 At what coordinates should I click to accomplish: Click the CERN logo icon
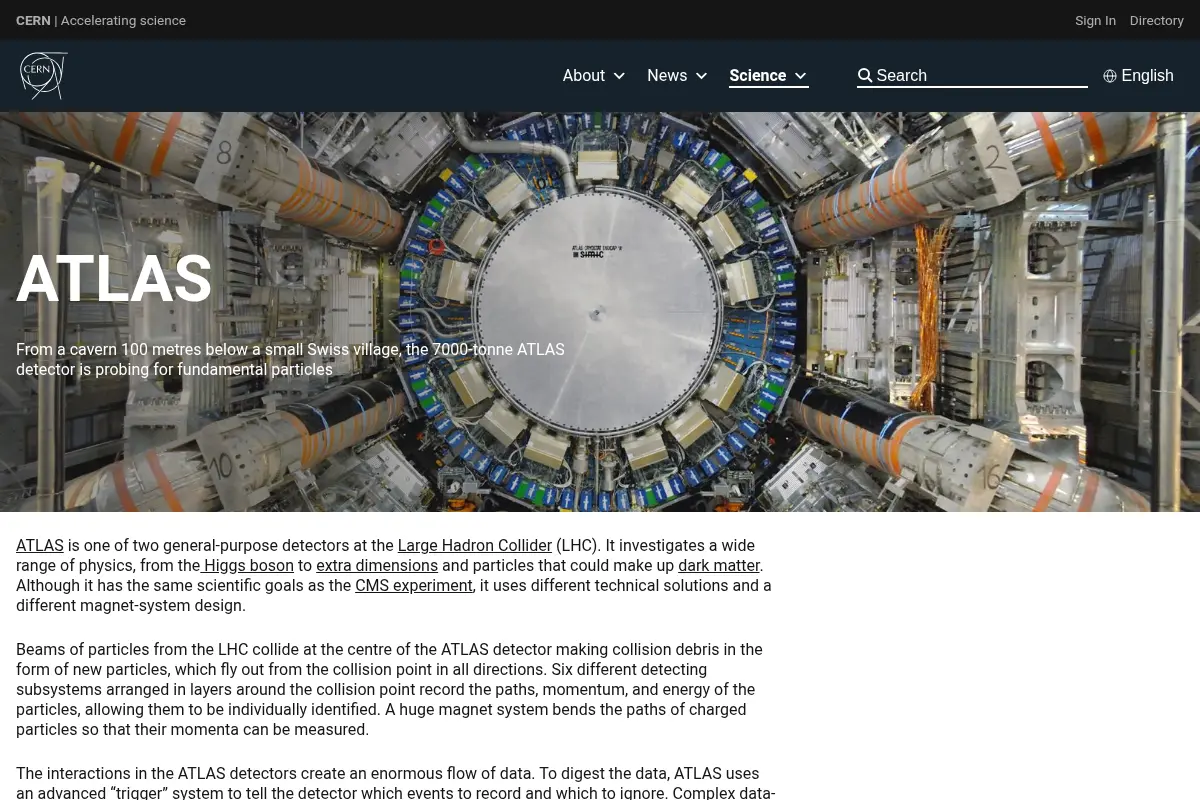pos(43,76)
